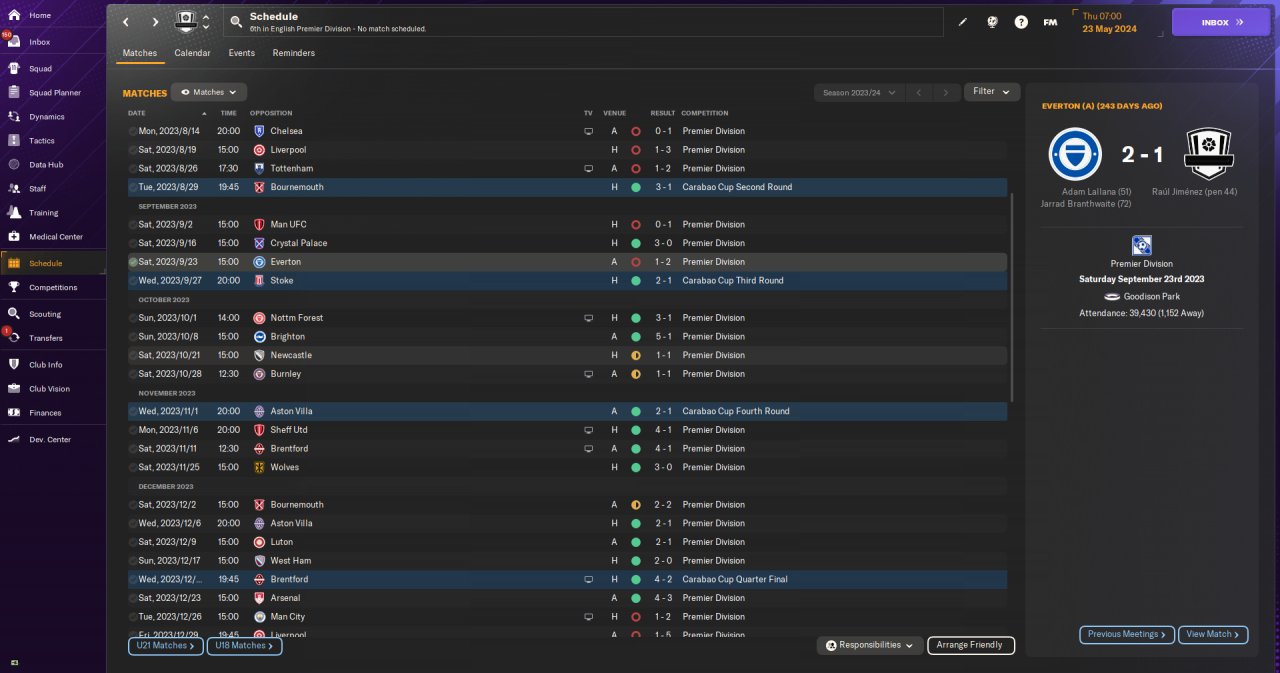The width and height of the screenshot is (1280, 673).
Task: Open the Scouting section
Action: pos(45,314)
